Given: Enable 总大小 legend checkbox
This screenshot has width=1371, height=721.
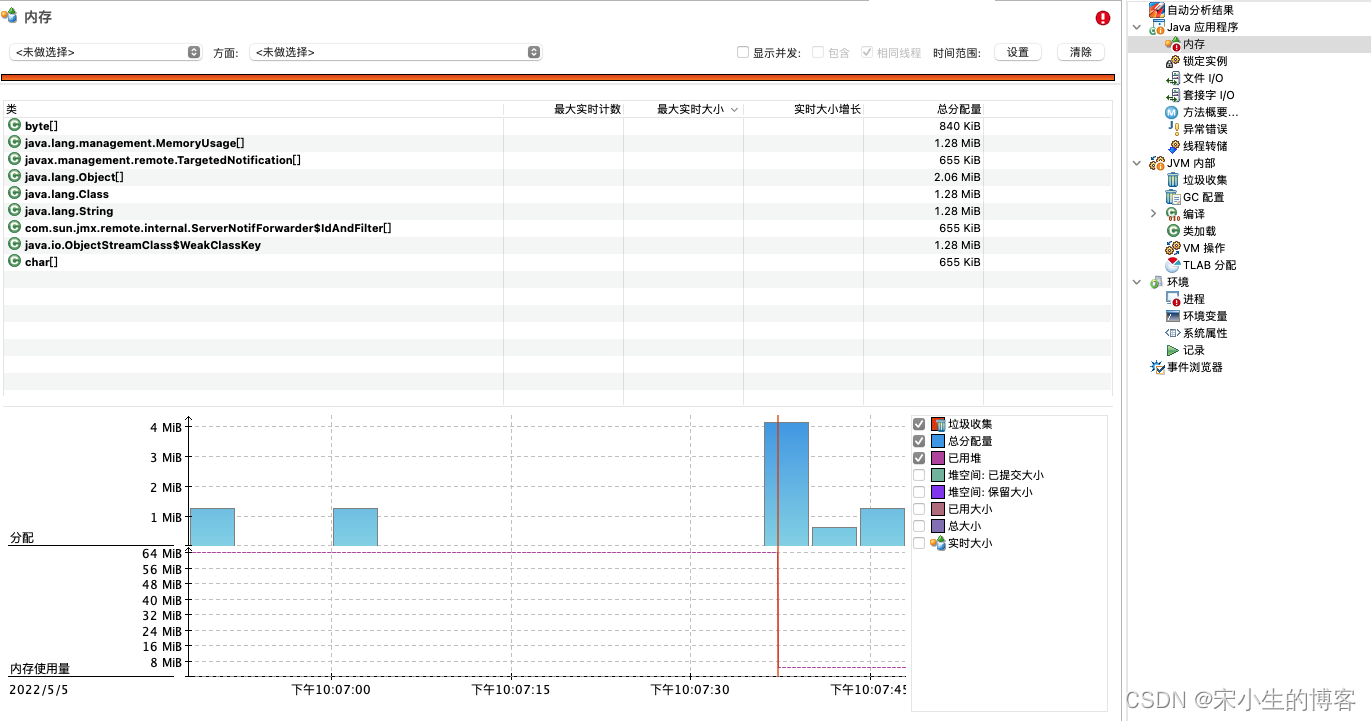Looking at the screenshot, I should [x=920, y=526].
